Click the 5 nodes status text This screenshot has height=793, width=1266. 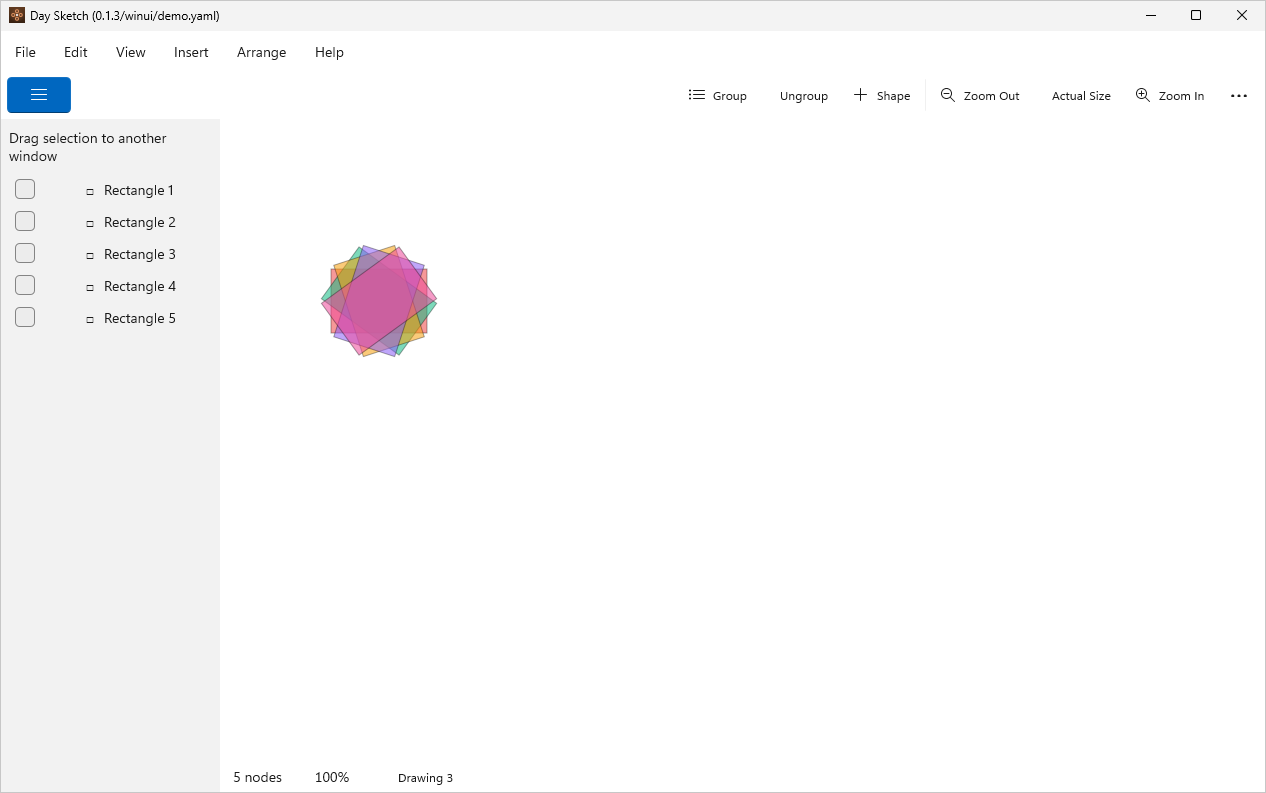point(258,777)
